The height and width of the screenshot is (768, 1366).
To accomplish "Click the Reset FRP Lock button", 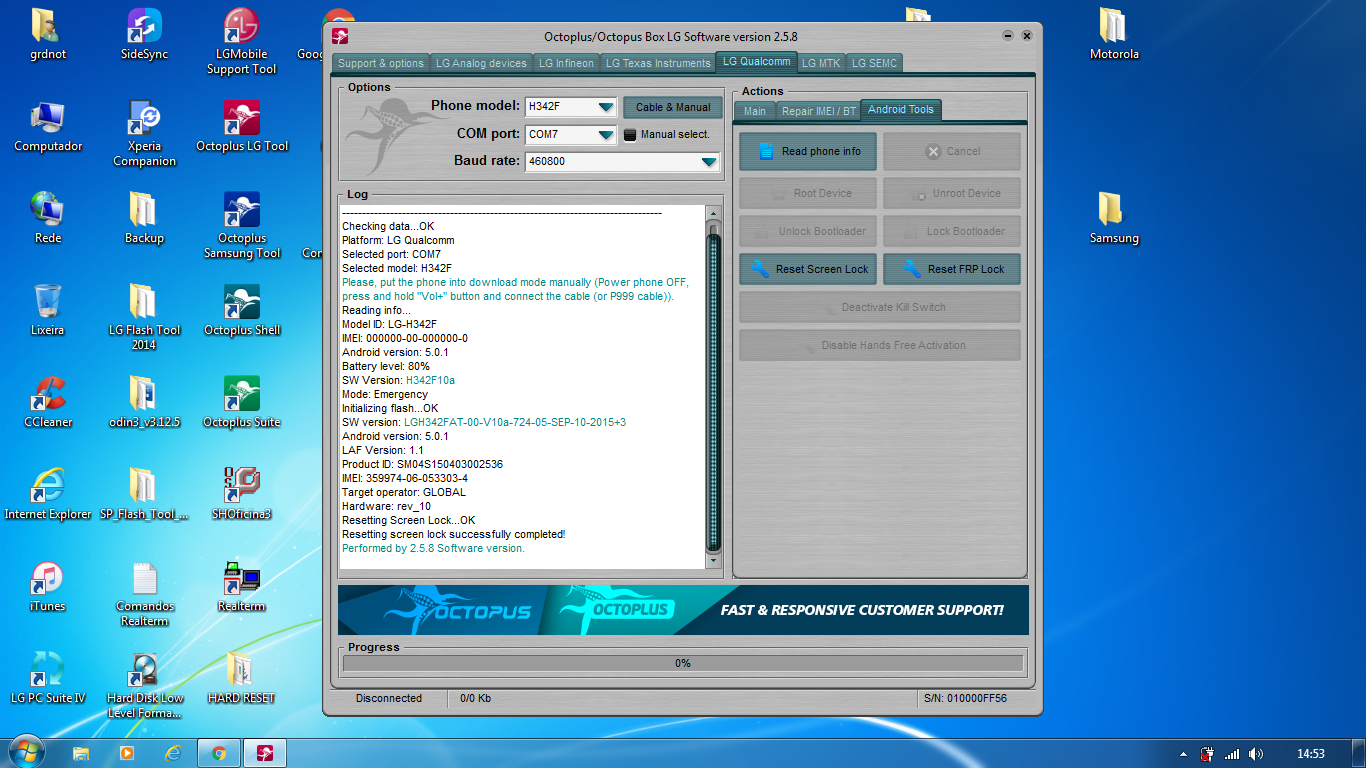I will [952, 269].
